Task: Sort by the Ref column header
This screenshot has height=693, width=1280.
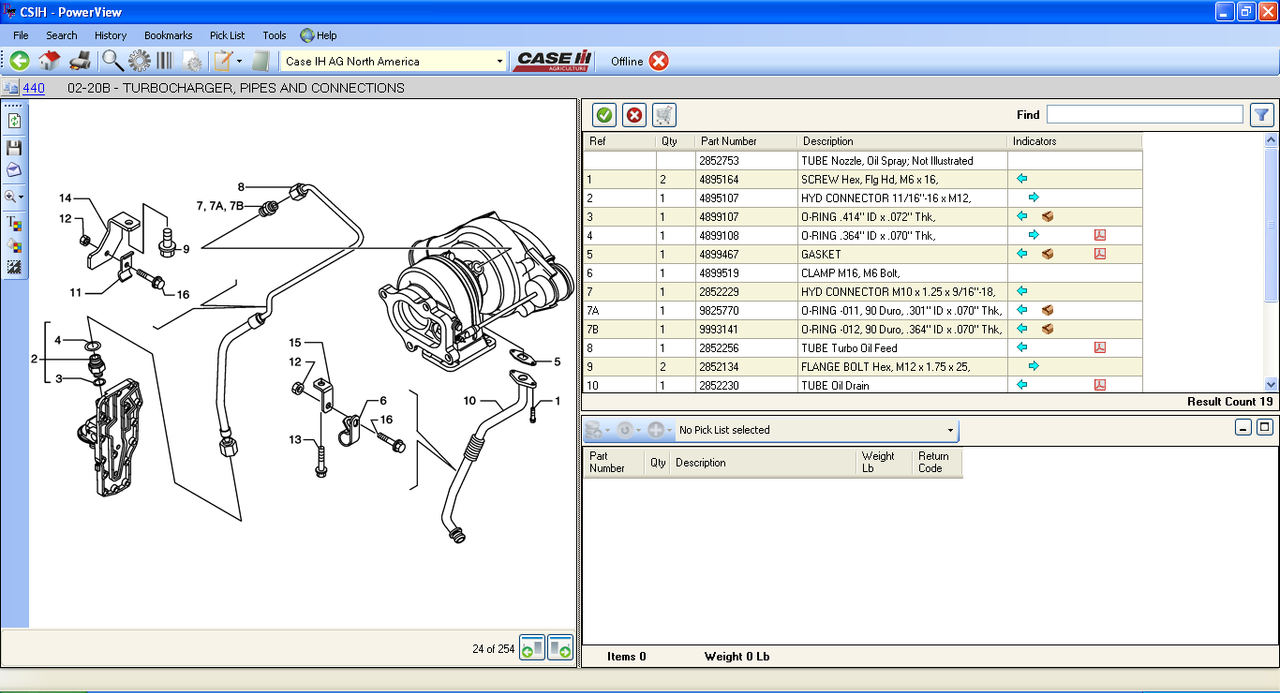Action: (x=620, y=141)
